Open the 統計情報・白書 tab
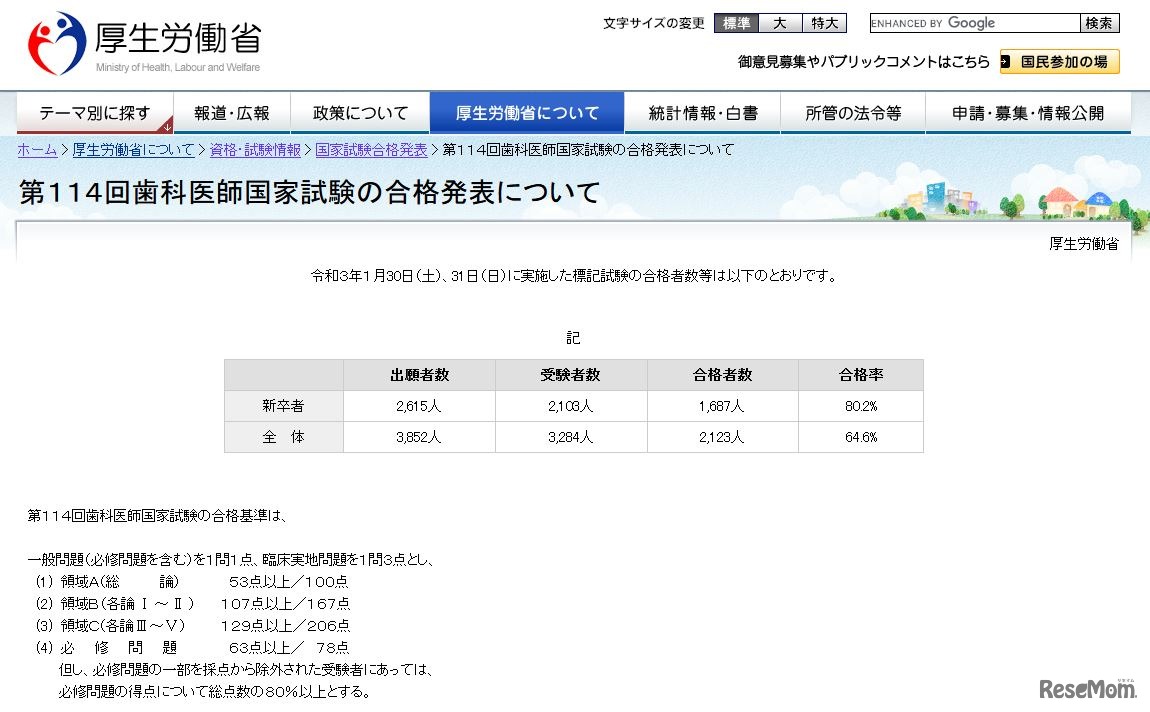Image resolution: width=1150 pixels, height=712 pixels. click(703, 112)
